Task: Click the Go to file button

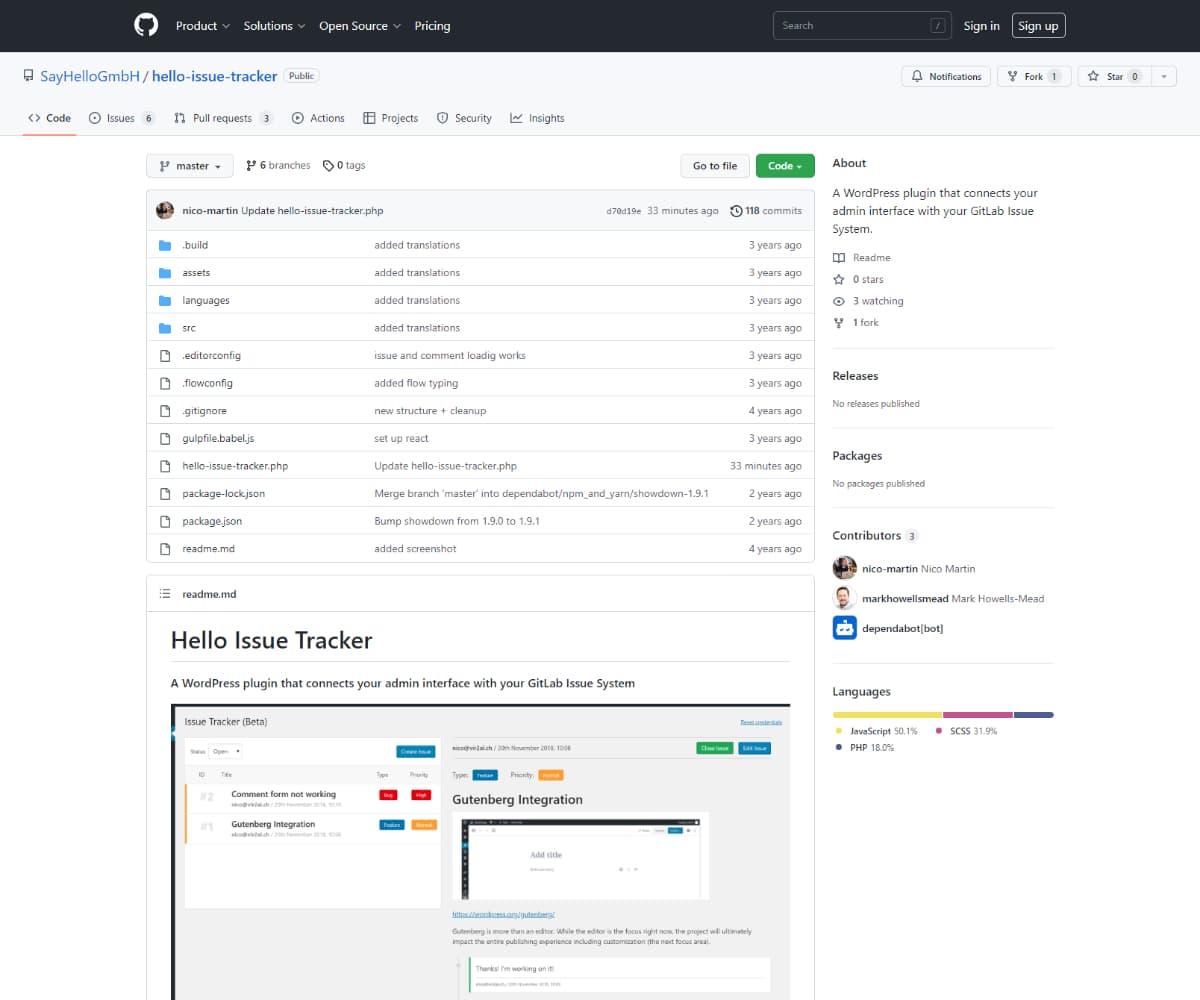Action: coord(715,166)
